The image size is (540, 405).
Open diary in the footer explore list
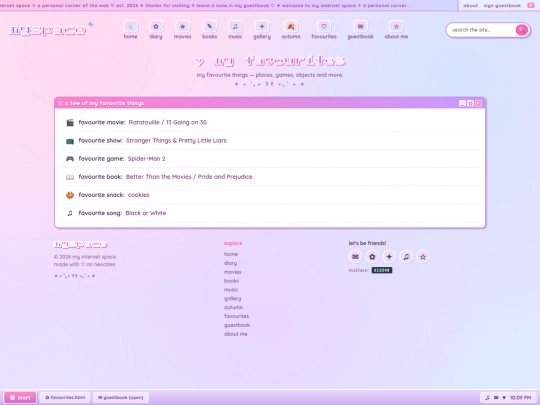coord(230,263)
